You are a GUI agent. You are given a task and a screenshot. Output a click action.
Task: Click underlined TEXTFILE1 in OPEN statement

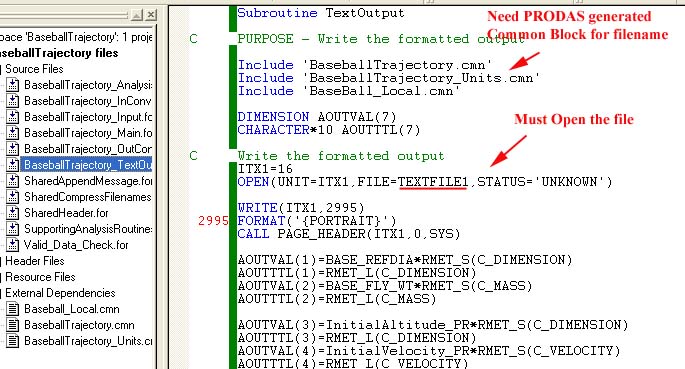click(x=433, y=182)
